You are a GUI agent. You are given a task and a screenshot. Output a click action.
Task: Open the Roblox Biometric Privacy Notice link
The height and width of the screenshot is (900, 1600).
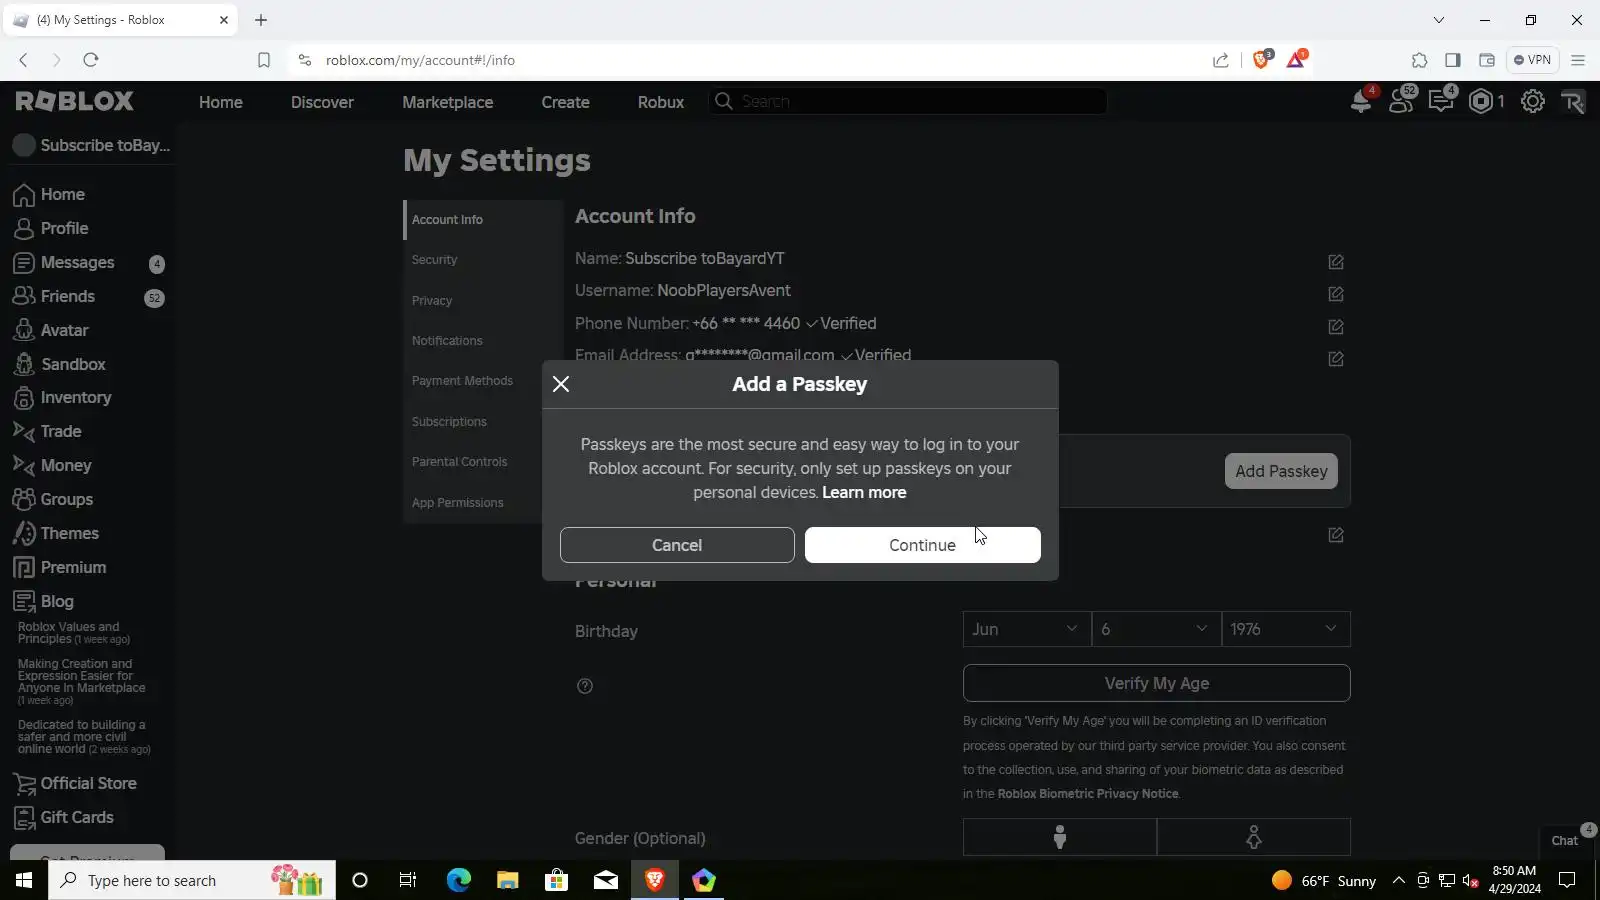1088,794
